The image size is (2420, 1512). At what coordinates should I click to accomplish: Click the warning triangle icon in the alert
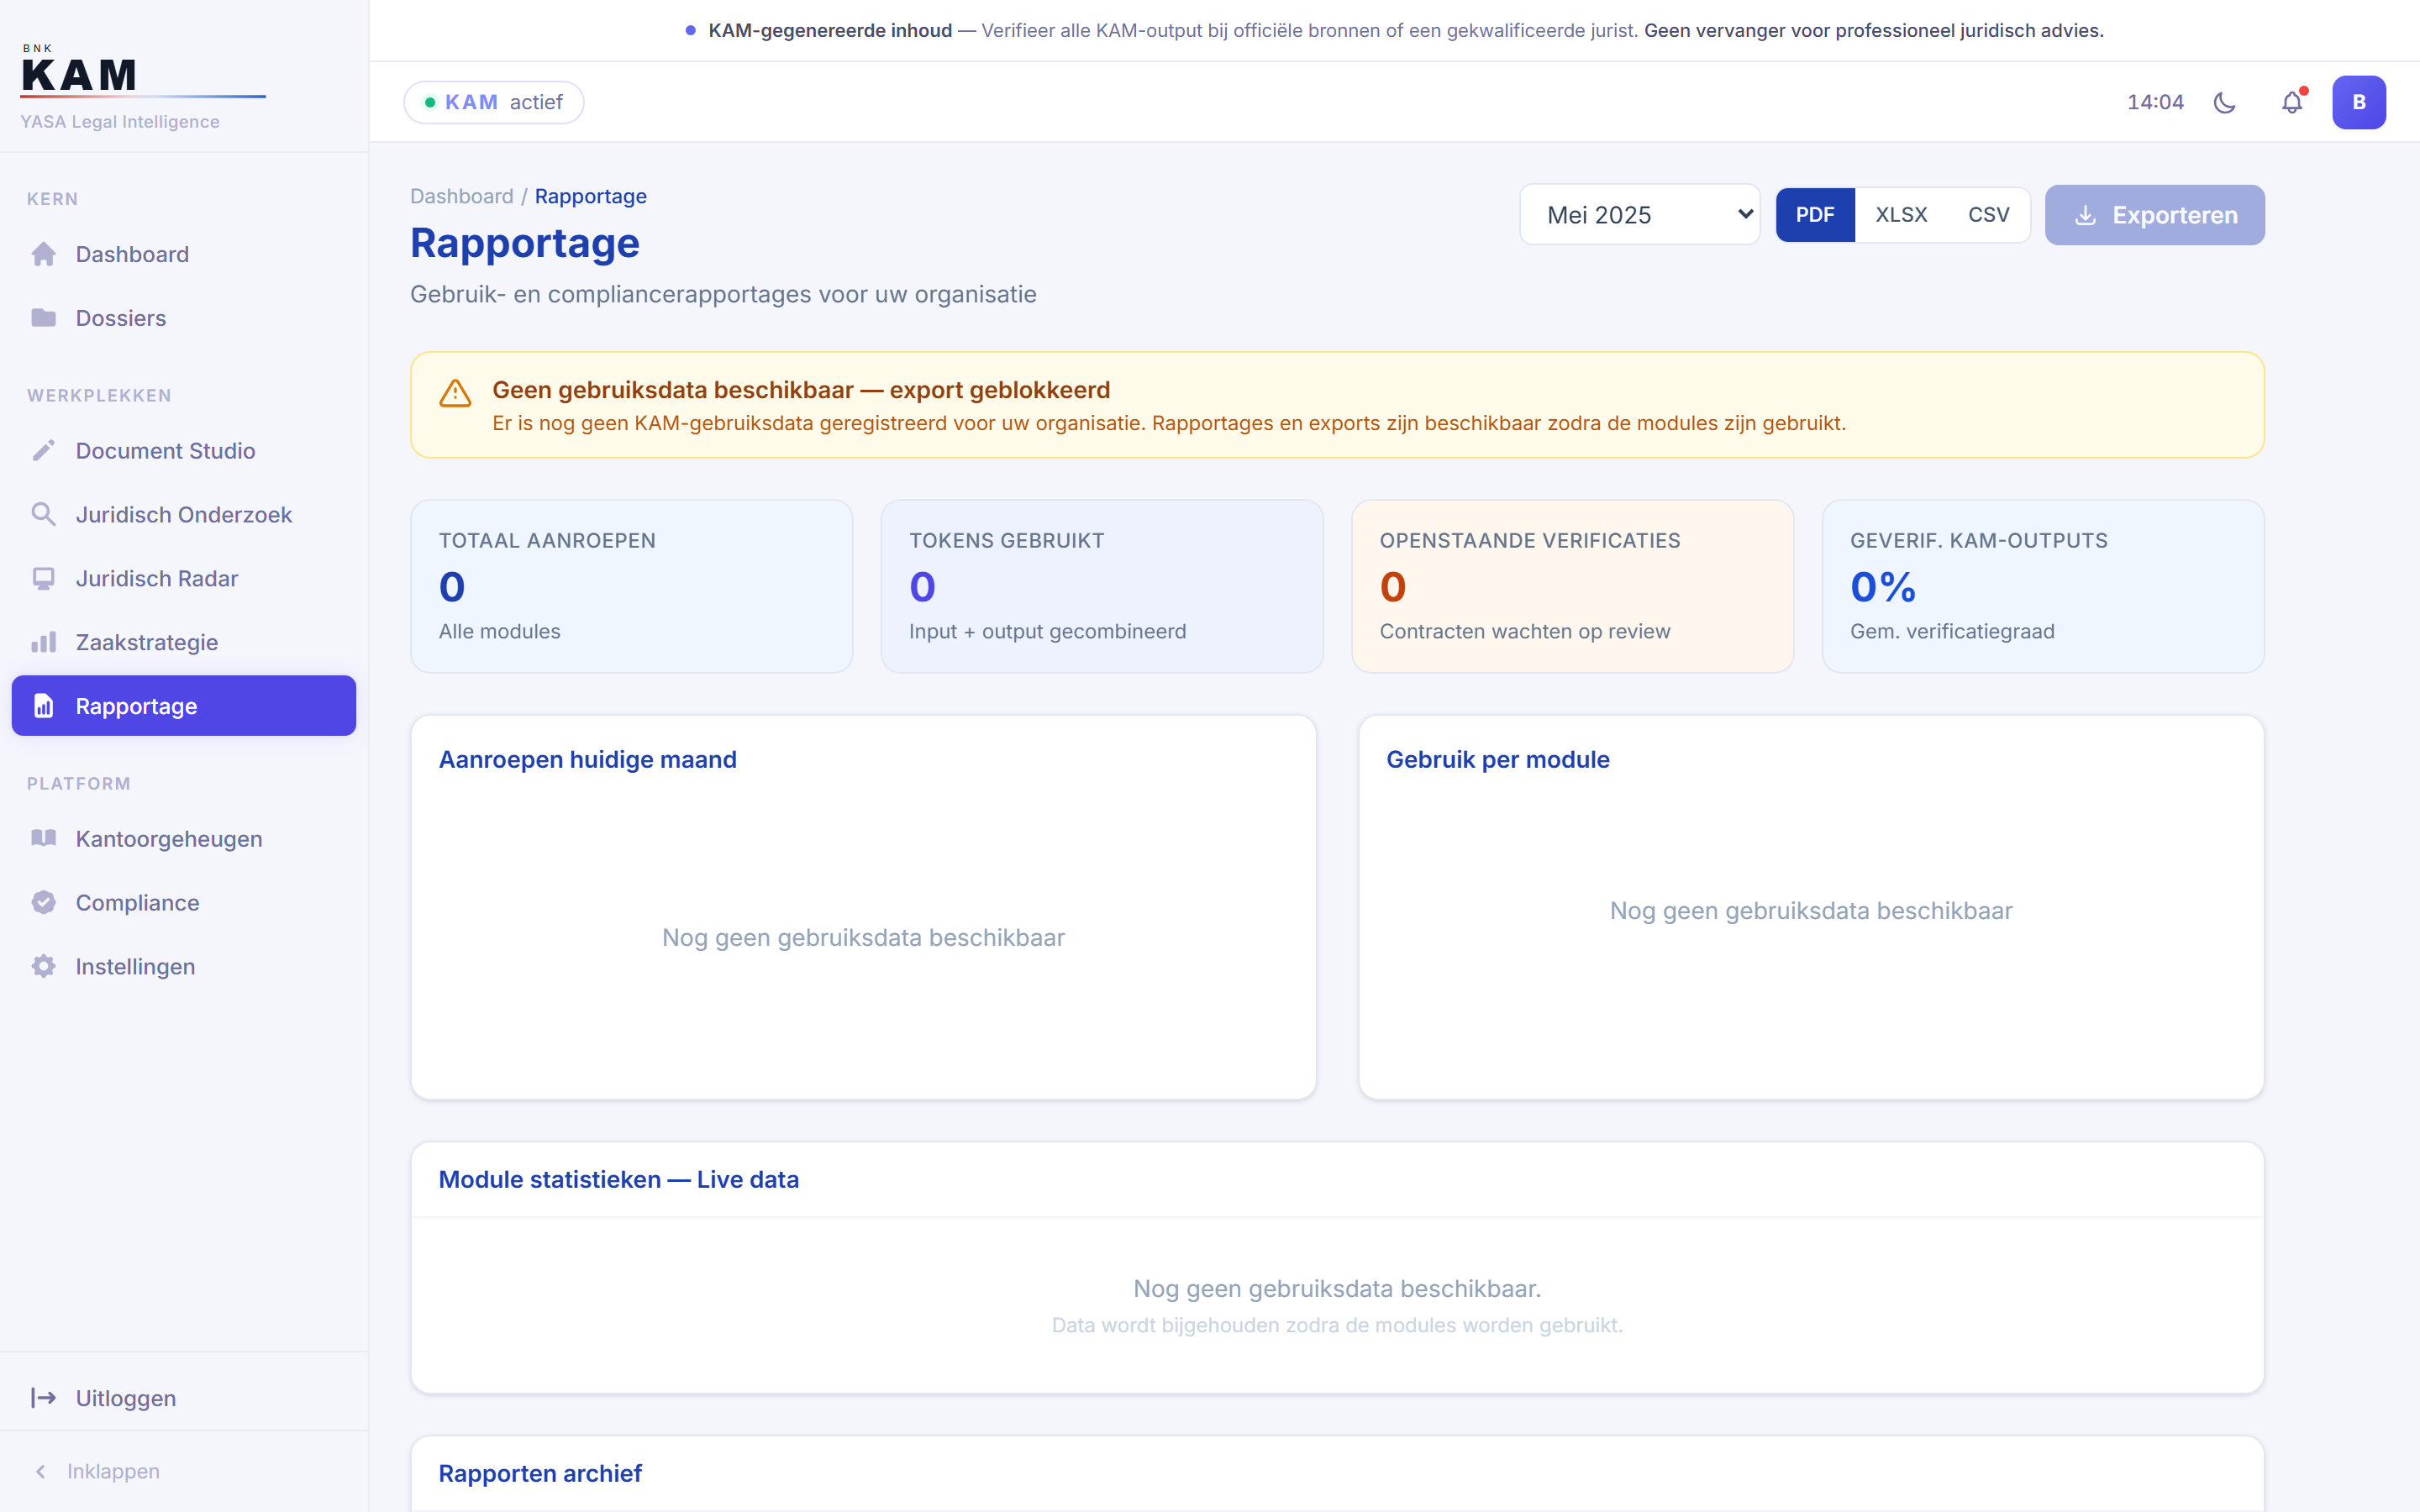point(455,393)
